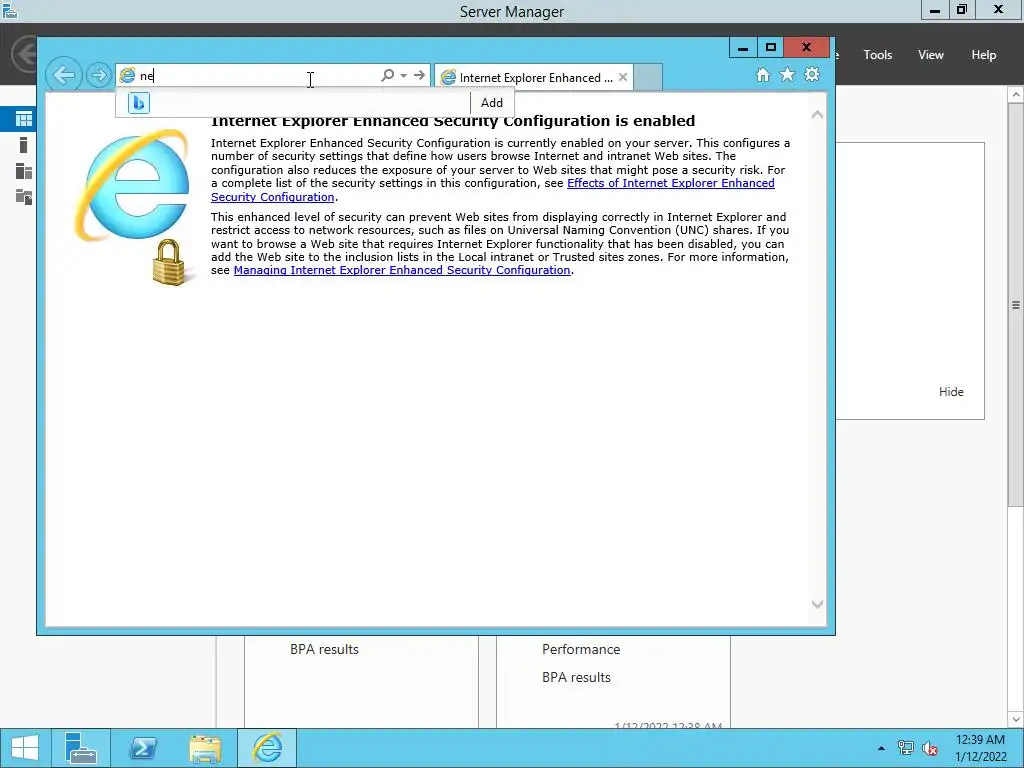Click the muted speaker volume tray icon
Screen dimensions: 1024x768
[930, 748]
